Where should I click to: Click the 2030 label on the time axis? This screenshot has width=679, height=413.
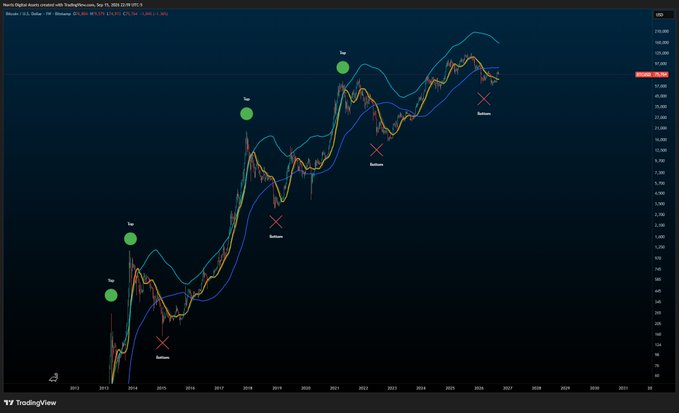pyautogui.click(x=594, y=388)
